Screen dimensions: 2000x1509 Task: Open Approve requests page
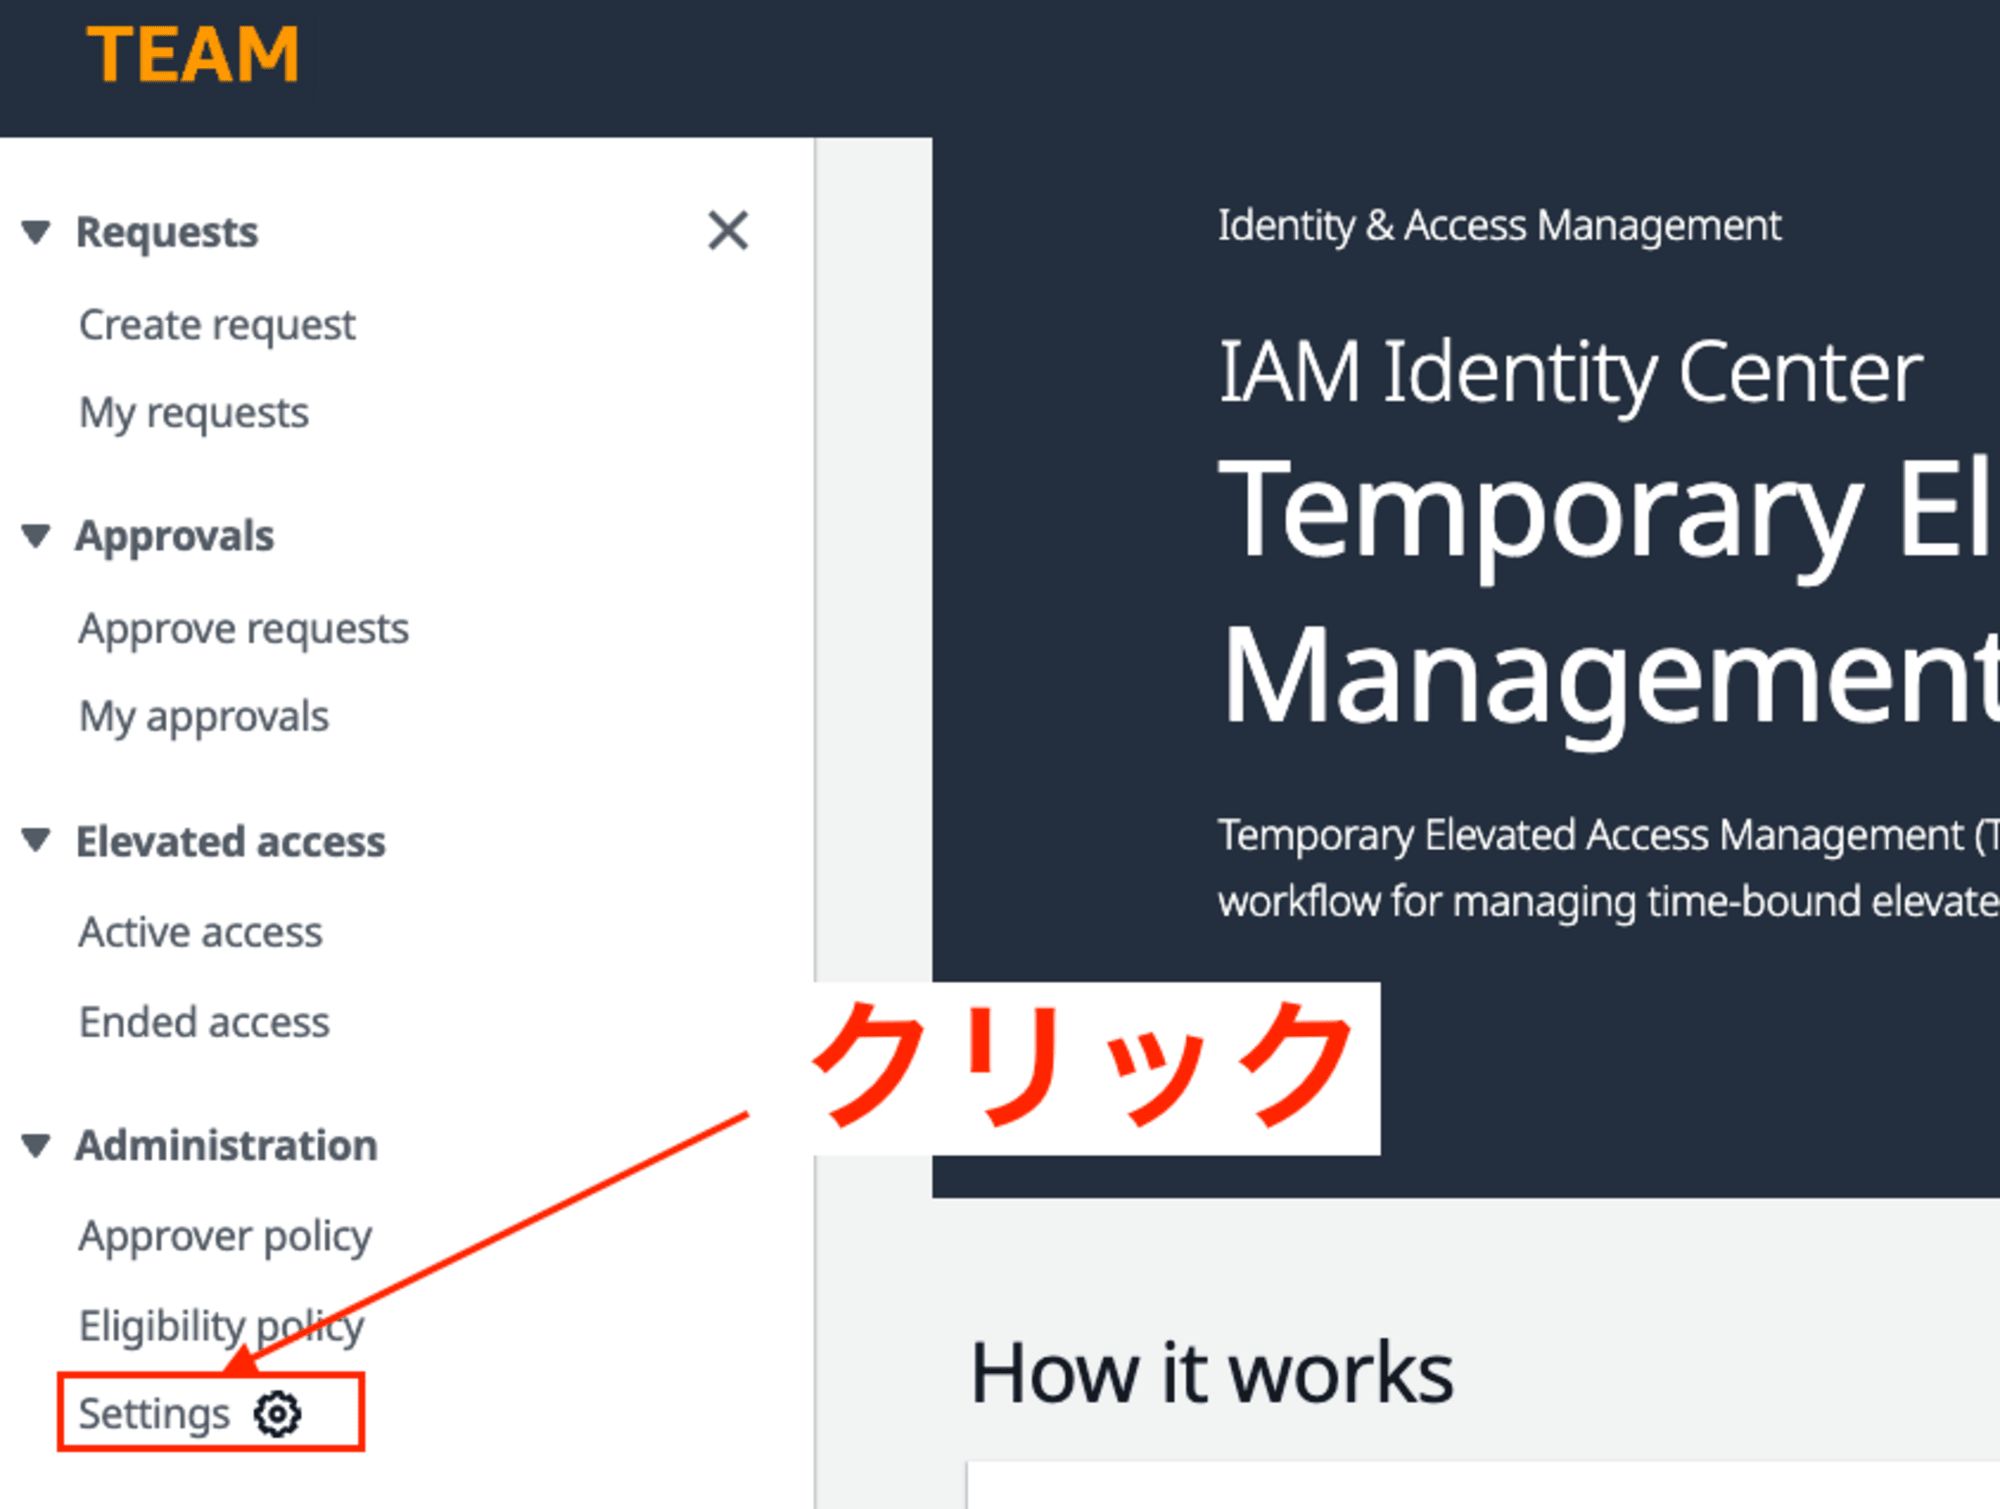[x=244, y=629]
